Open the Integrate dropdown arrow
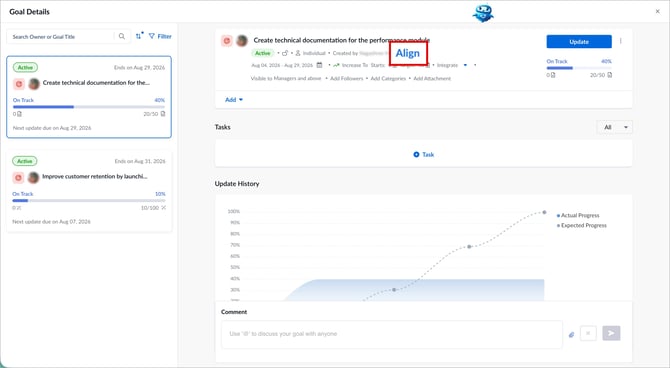The width and height of the screenshot is (670, 368). point(465,65)
